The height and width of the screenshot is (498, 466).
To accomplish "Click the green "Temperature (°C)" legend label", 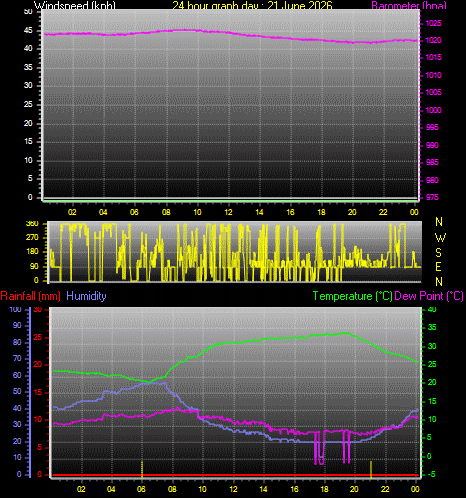I will coord(352,296).
